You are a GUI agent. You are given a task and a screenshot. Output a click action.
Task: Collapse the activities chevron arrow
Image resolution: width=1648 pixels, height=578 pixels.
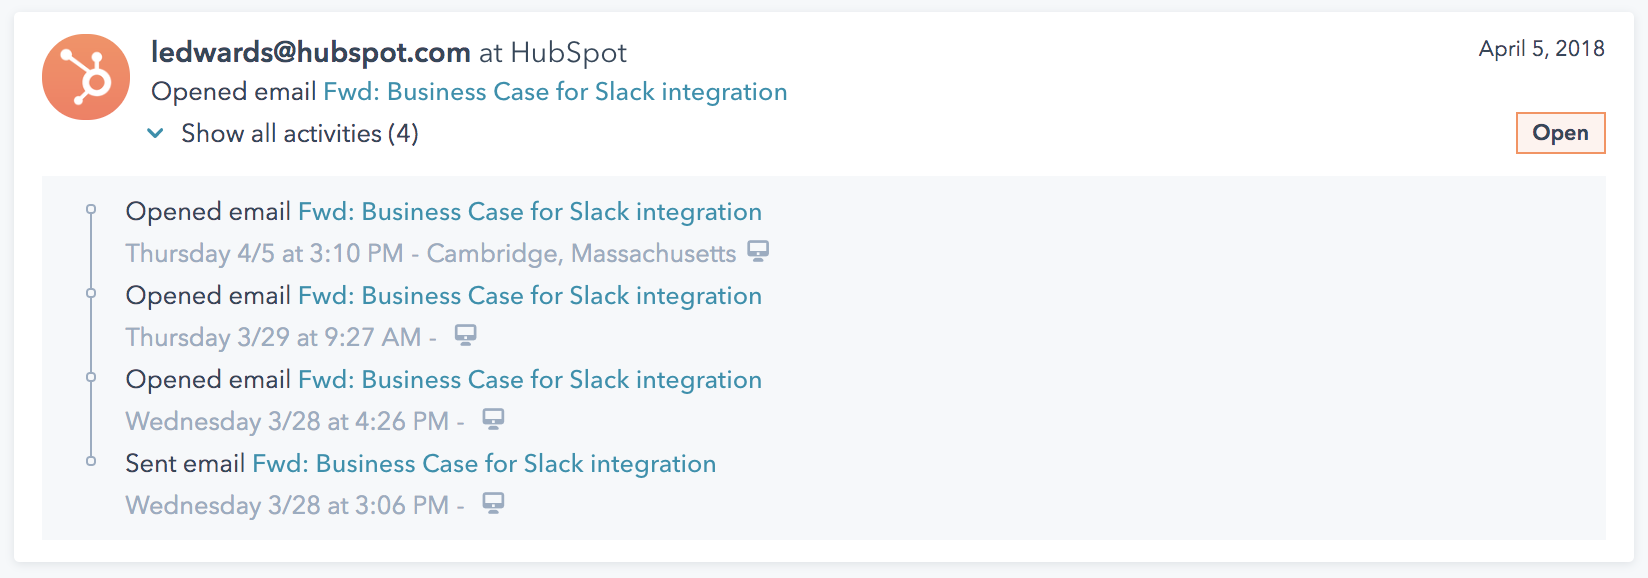(155, 133)
